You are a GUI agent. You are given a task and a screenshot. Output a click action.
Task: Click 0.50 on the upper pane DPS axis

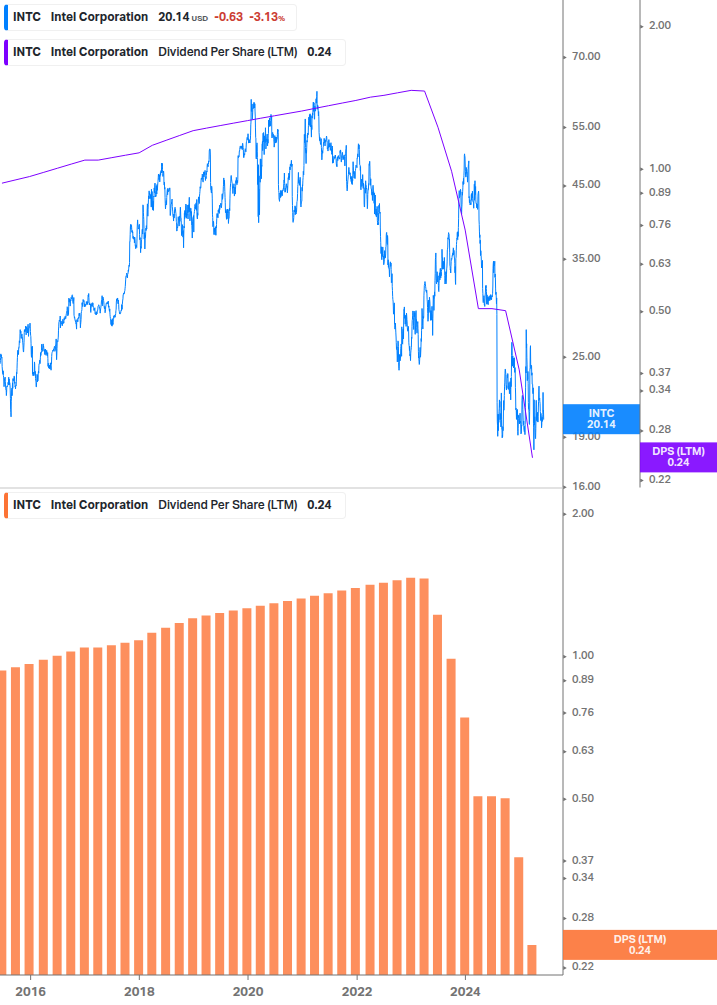point(660,310)
